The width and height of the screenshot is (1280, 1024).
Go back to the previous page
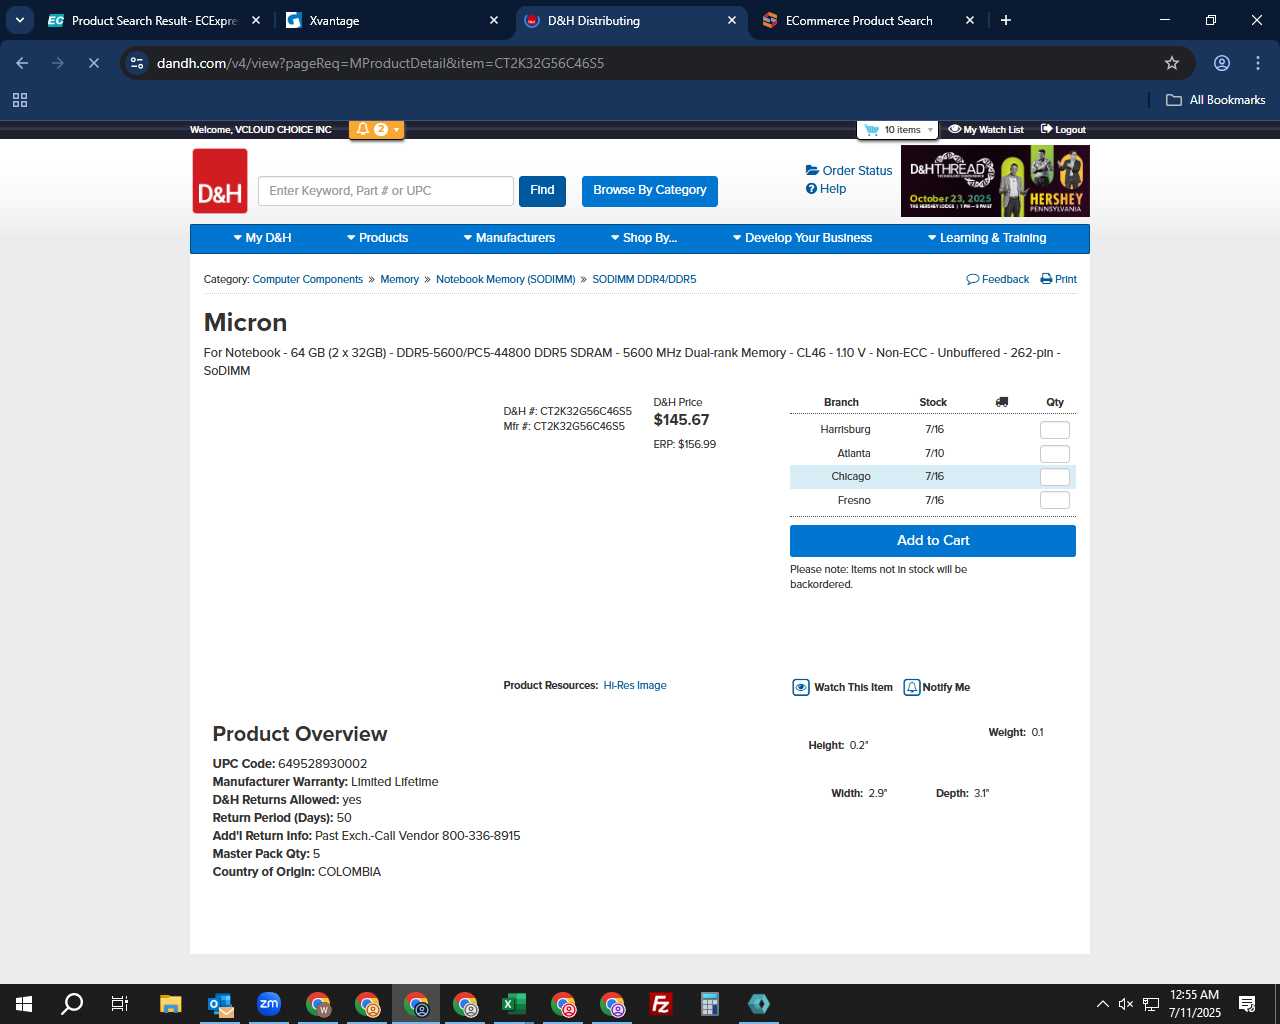(x=22, y=63)
